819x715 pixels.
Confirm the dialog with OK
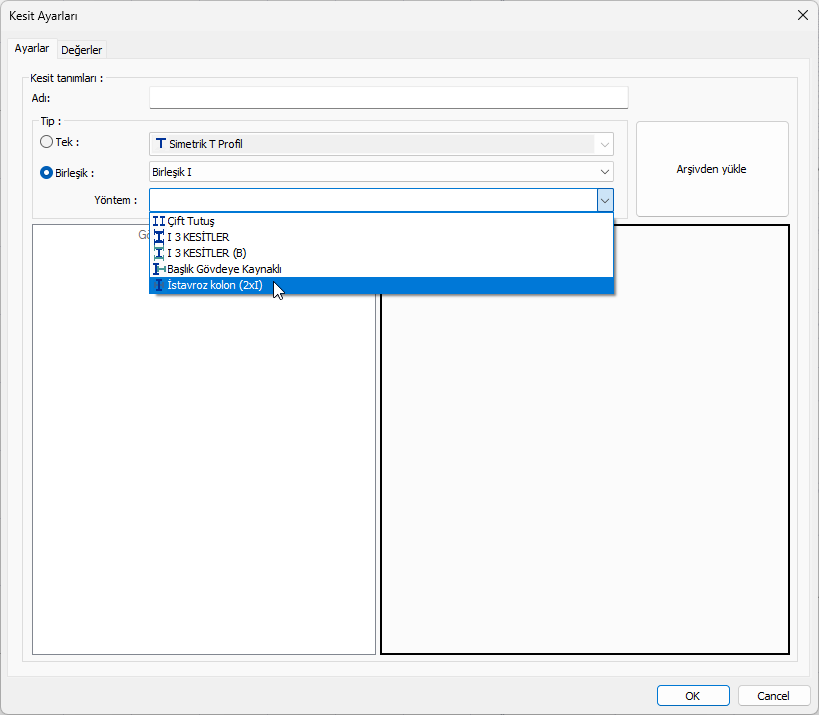click(x=692, y=696)
